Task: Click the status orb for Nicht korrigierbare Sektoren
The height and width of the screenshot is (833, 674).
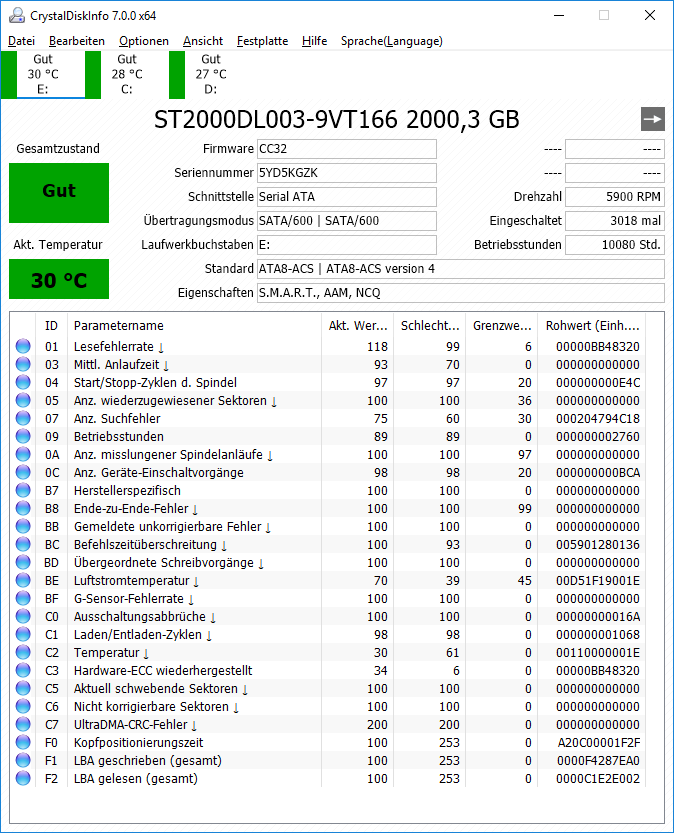Action: pyautogui.click(x=23, y=707)
